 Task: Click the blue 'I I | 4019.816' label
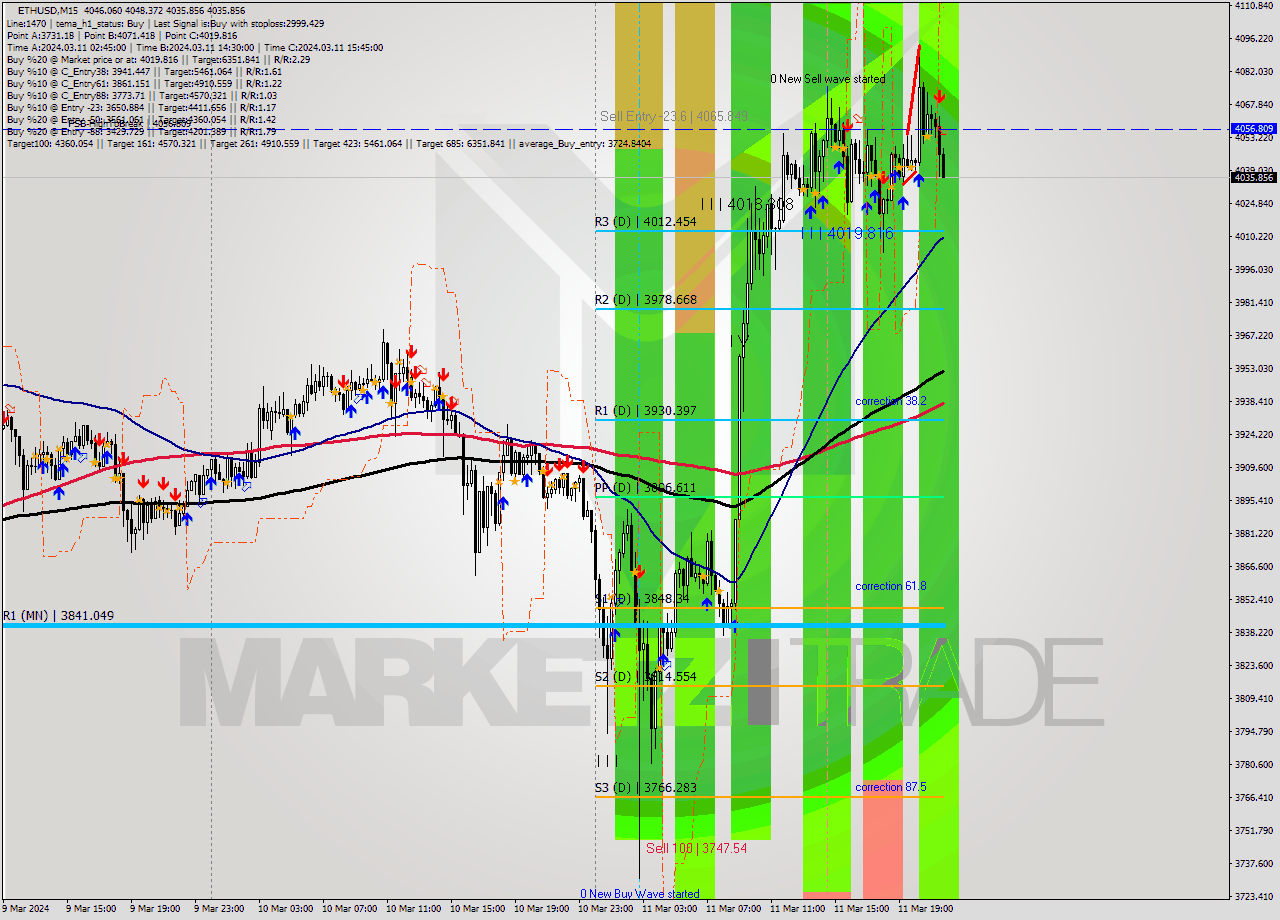tap(847, 233)
